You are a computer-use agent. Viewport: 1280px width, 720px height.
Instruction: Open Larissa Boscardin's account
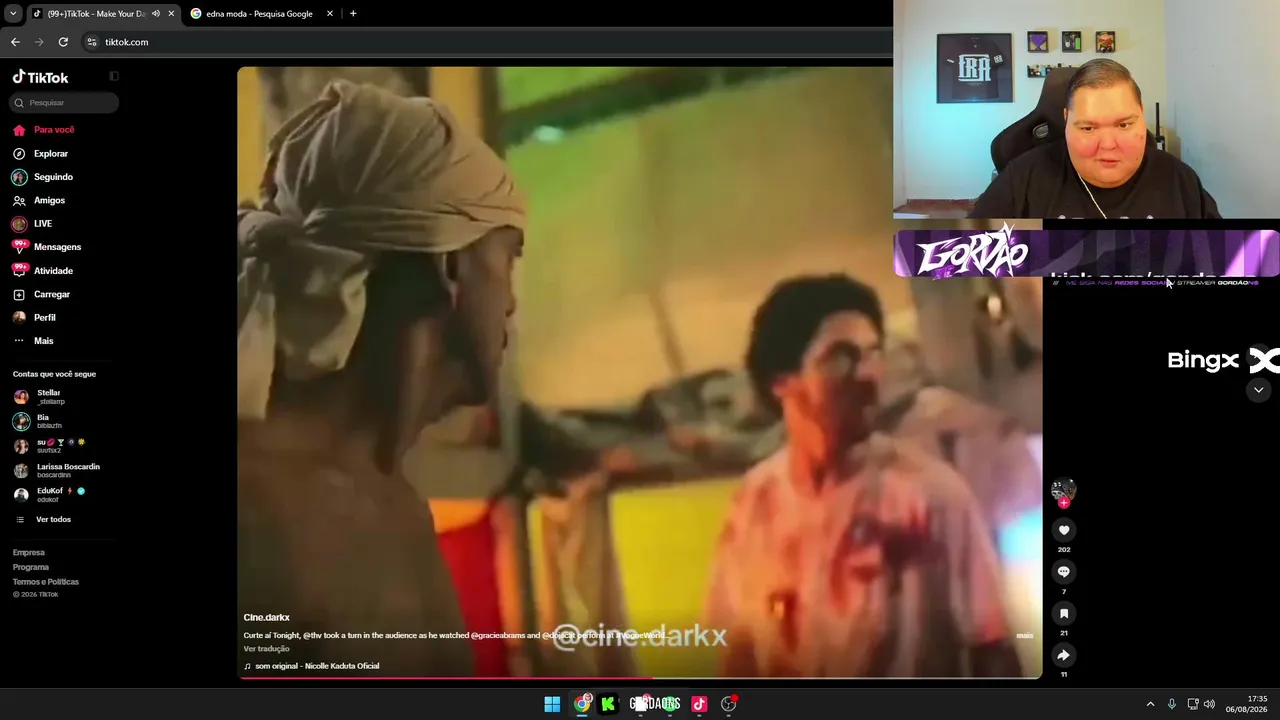coord(56,470)
